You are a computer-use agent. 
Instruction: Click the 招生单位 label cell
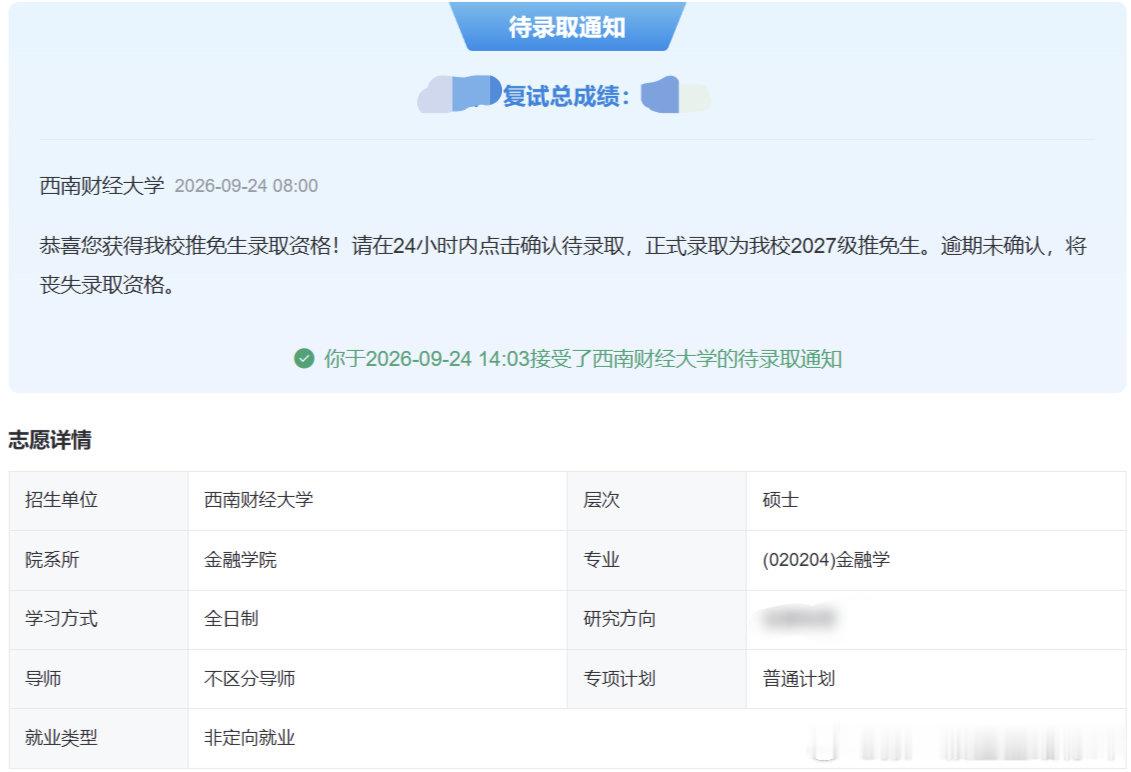(99, 501)
